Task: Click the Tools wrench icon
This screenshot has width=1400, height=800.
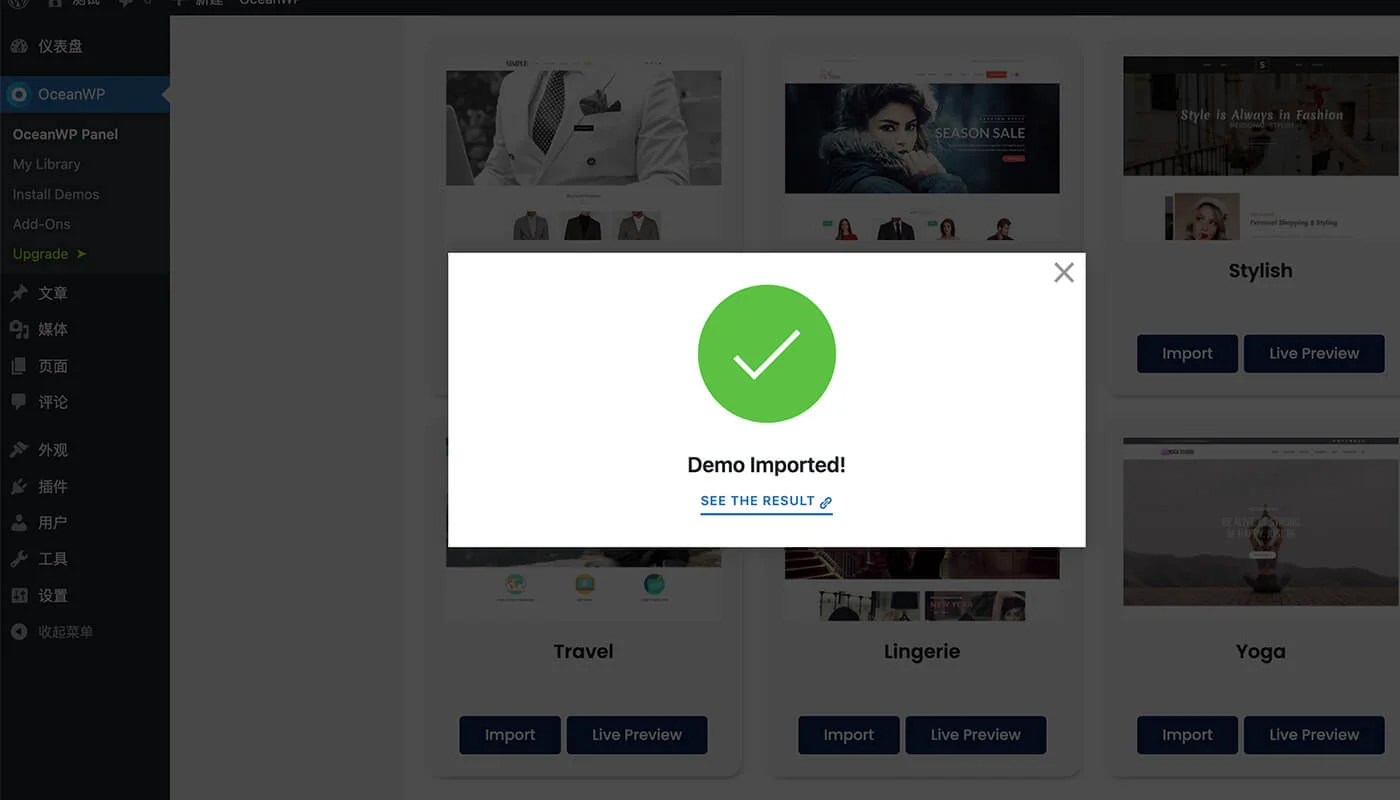Action: (19, 559)
